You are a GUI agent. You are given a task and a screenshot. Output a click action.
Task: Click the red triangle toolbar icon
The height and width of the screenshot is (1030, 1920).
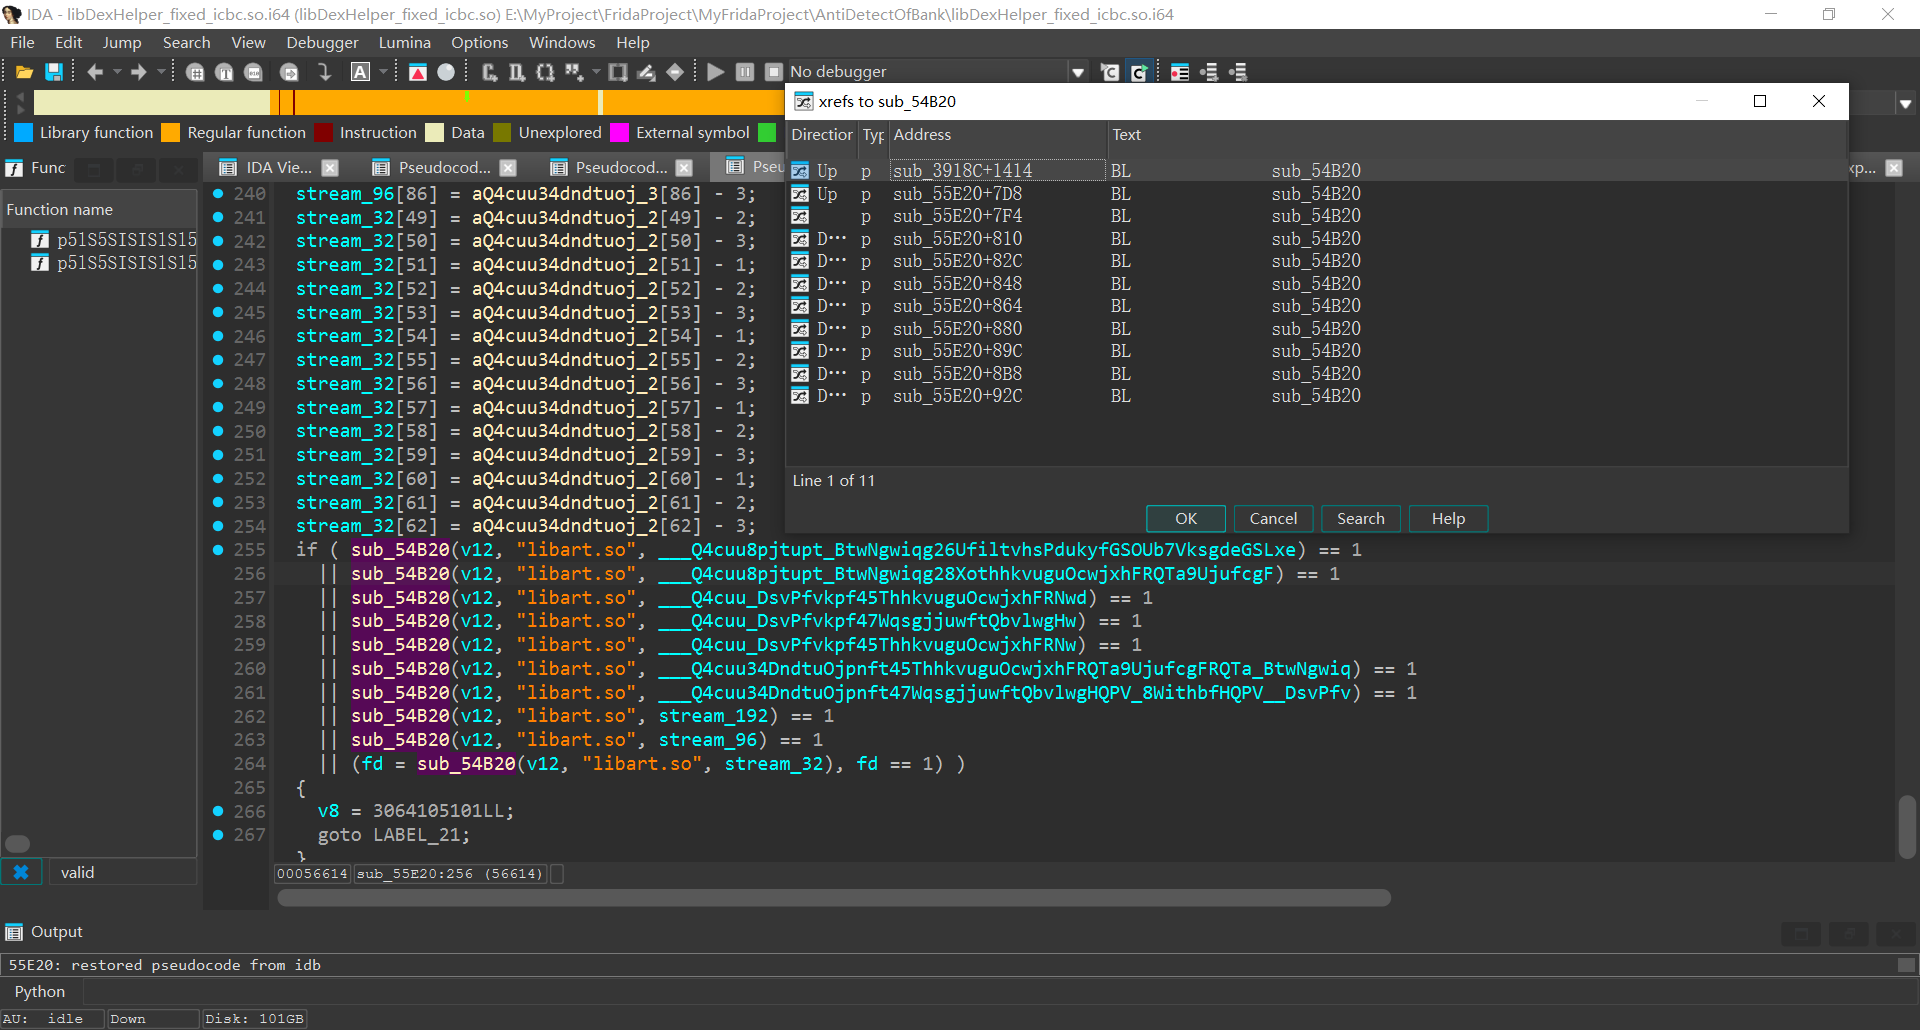click(x=418, y=72)
